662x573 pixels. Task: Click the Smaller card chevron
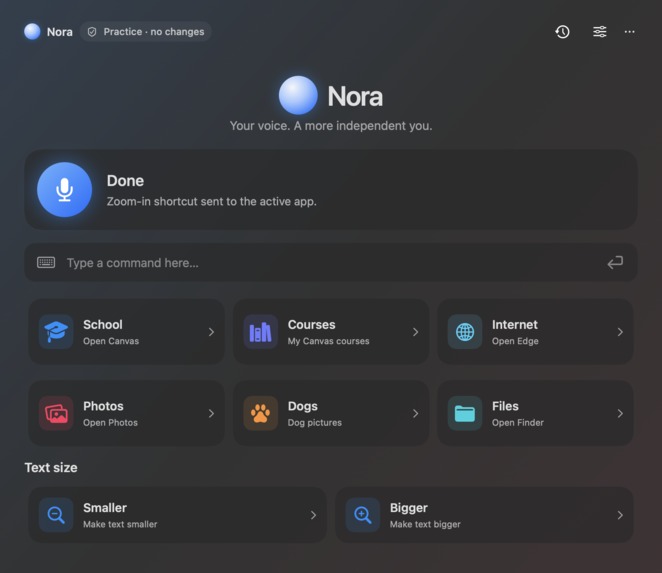313,515
